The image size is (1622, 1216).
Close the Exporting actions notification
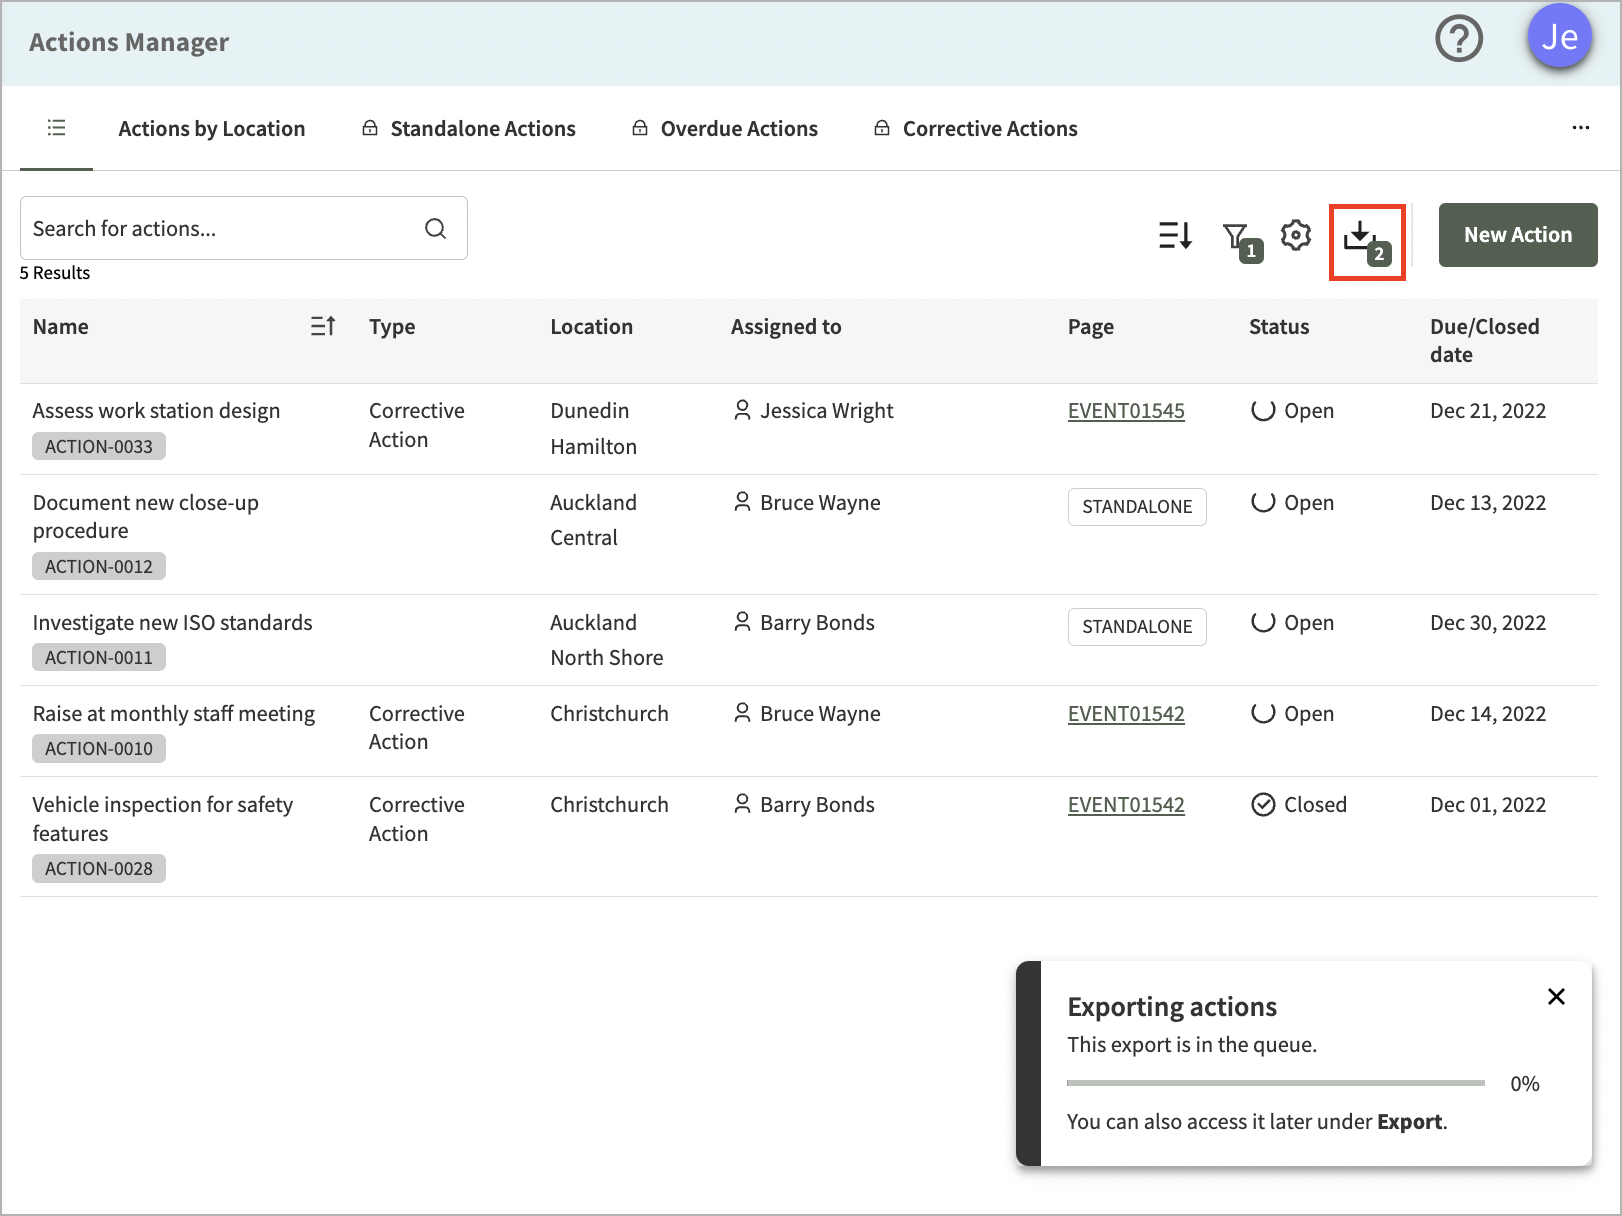(x=1556, y=996)
